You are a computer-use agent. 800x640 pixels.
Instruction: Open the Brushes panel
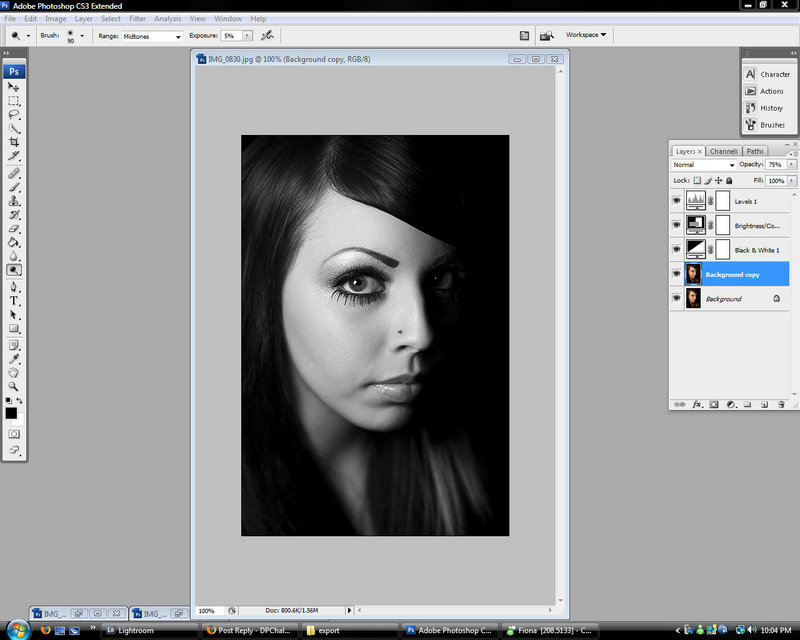[765, 125]
